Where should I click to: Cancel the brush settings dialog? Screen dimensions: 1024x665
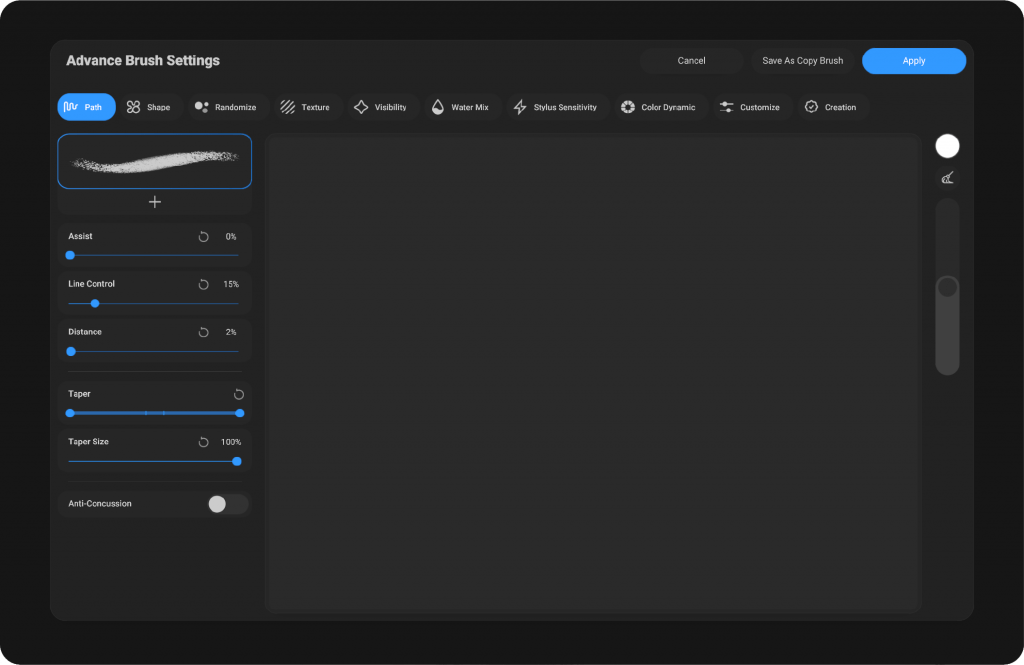pyautogui.click(x=691, y=61)
